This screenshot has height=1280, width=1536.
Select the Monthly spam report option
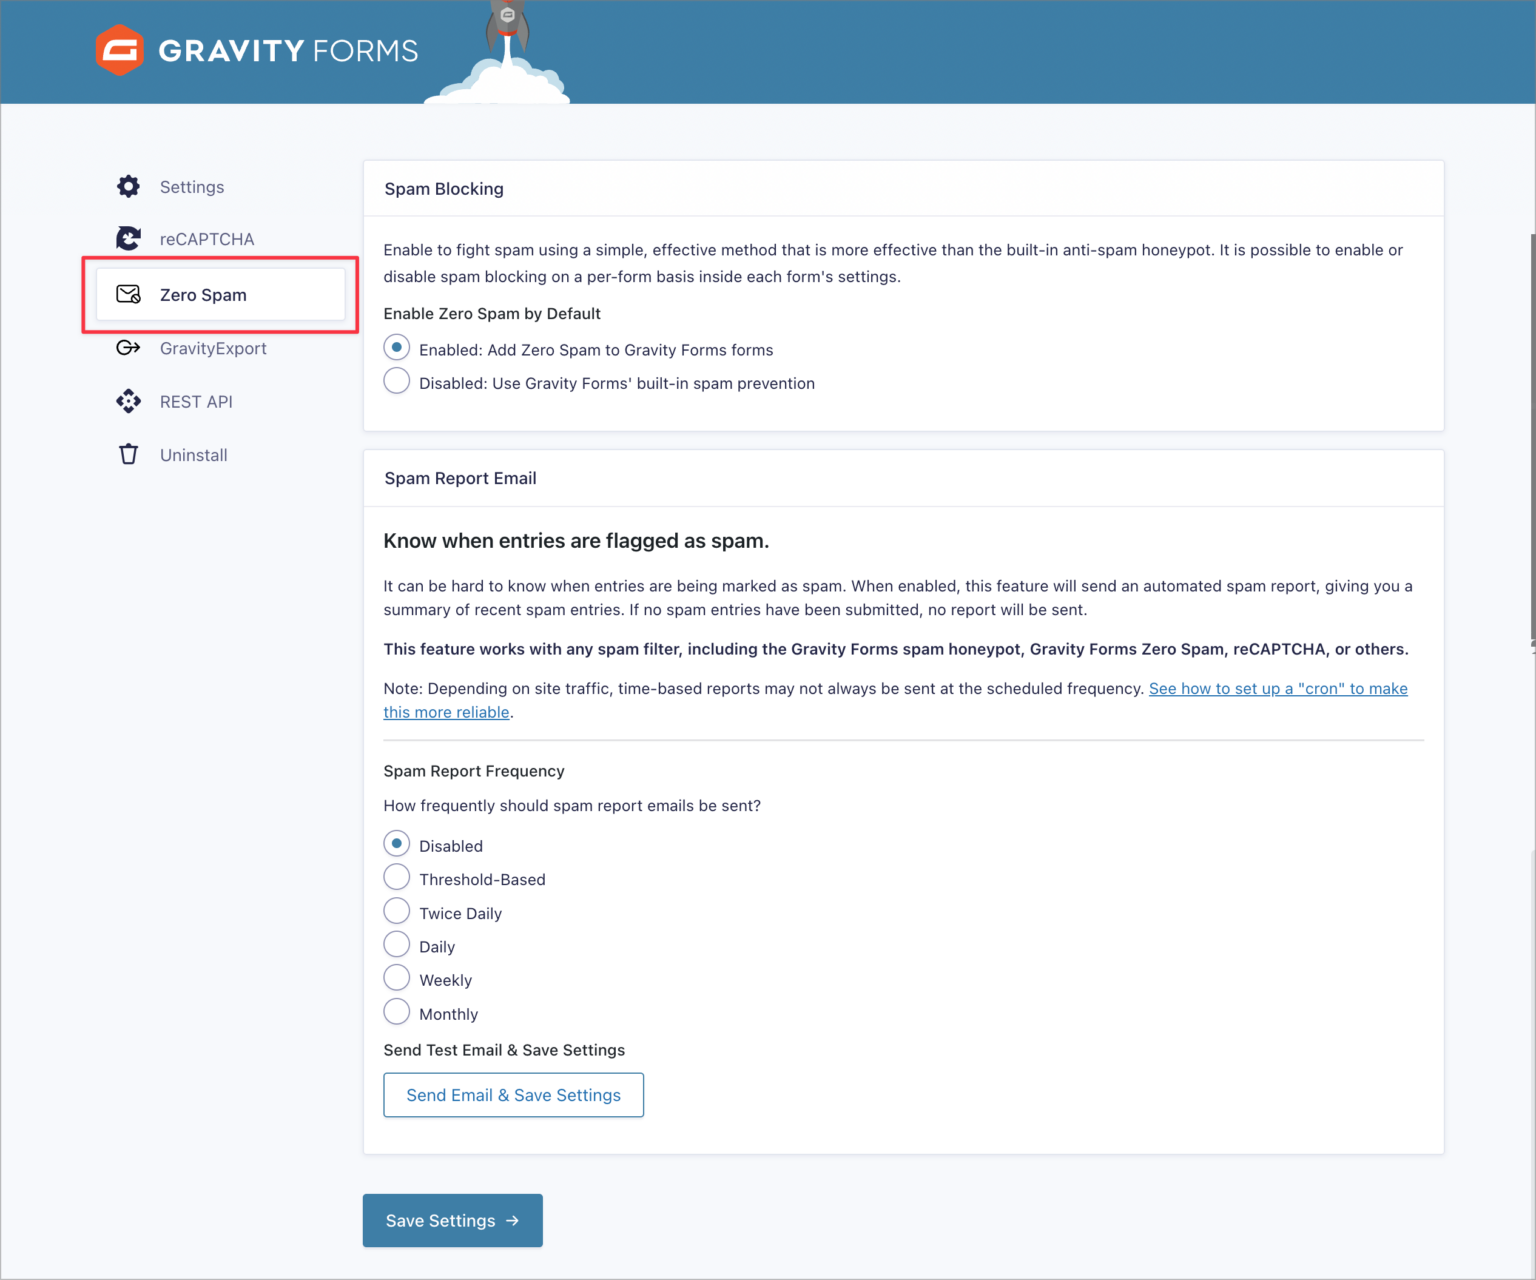point(397,1012)
